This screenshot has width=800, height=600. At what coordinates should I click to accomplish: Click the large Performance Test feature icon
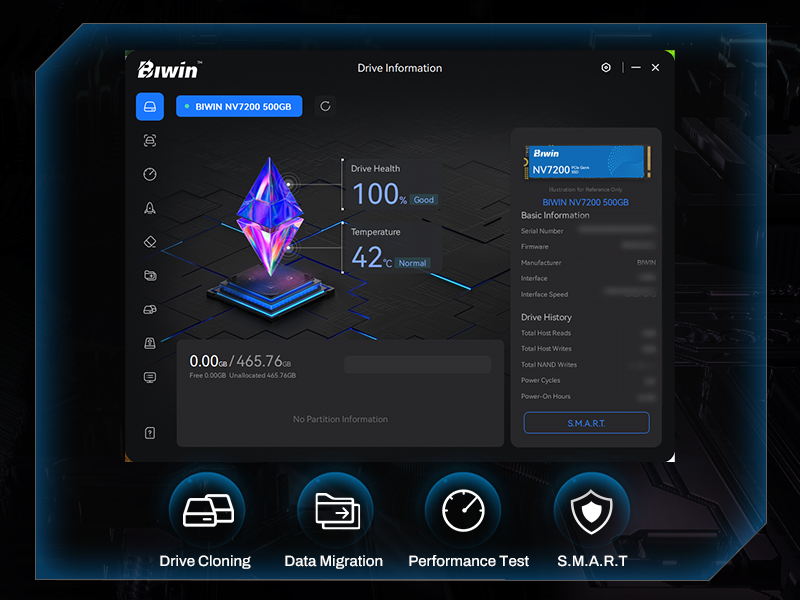[x=463, y=510]
